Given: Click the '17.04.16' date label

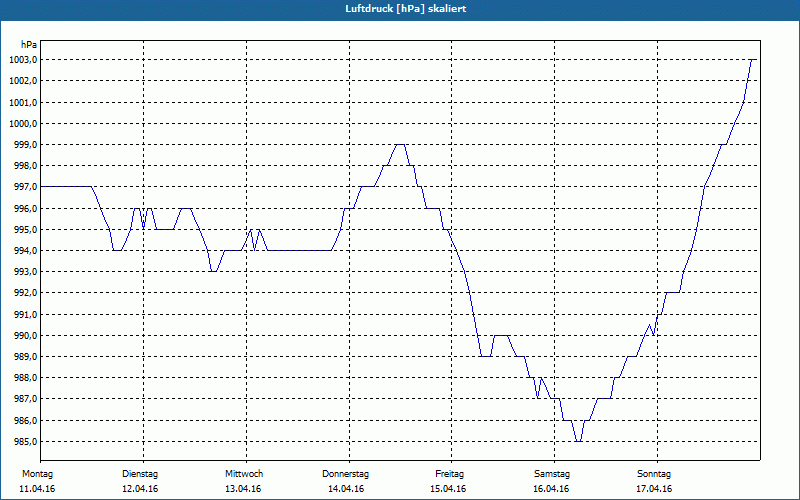Looking at the screenshot, I should coord(654,489).
